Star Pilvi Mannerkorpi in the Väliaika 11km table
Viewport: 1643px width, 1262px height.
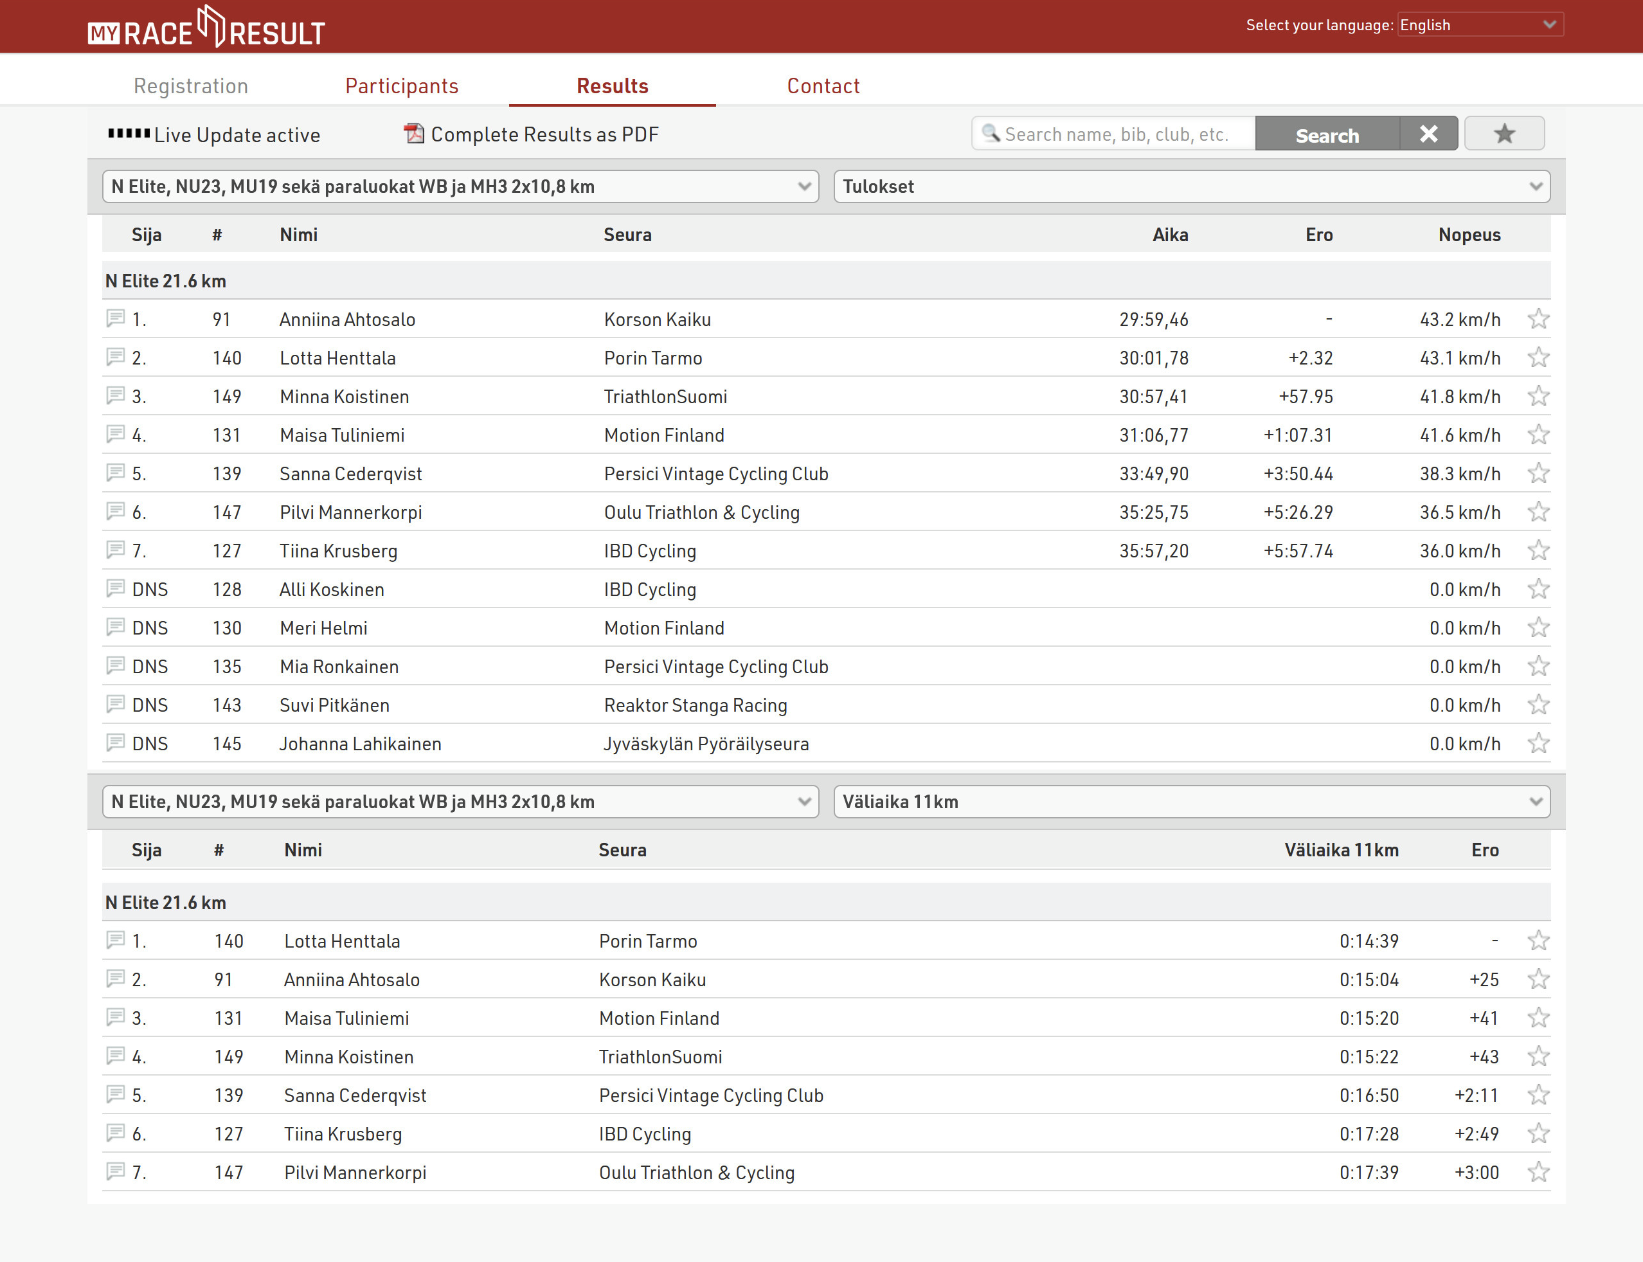pyautogui.click(x=1538, y=1173)
